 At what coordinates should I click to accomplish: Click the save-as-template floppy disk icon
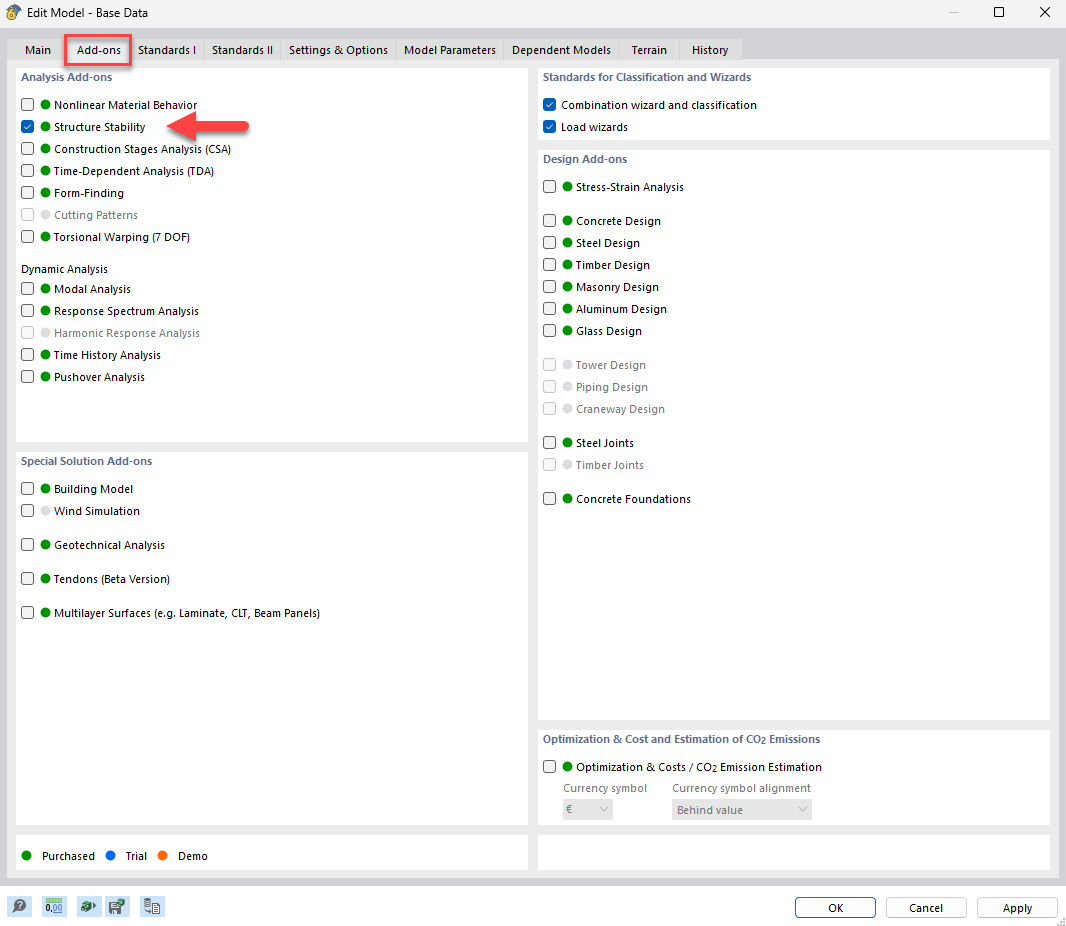(x=117, y=906)
